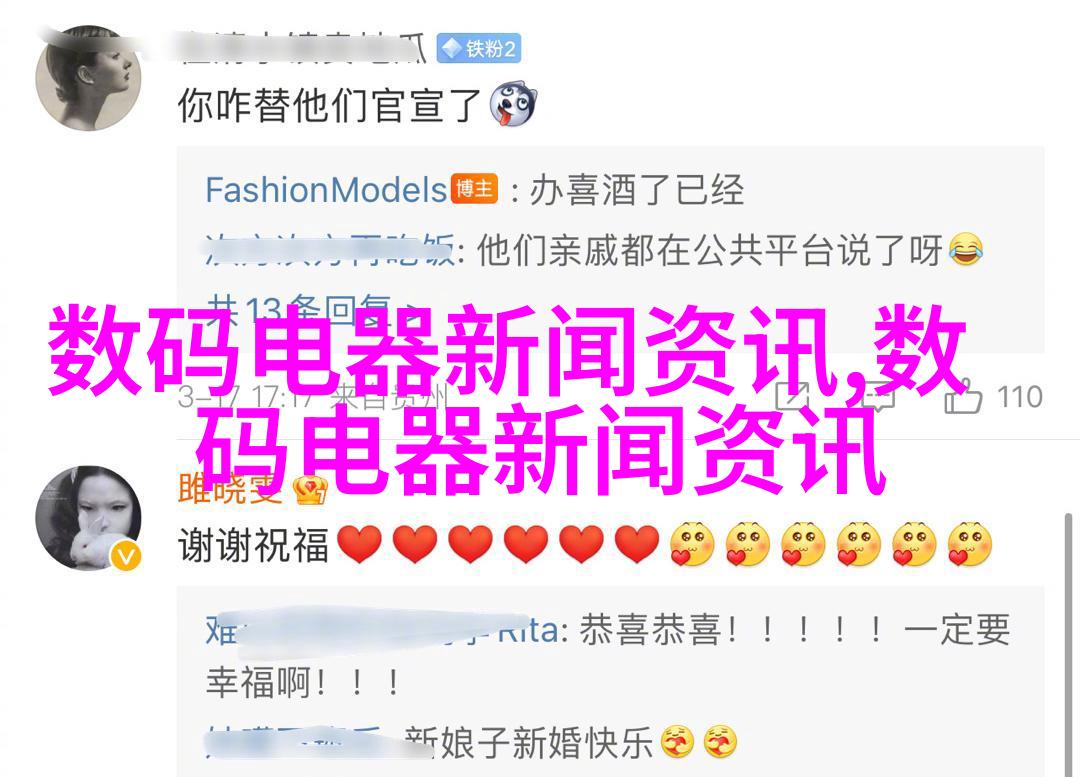Click the scrollbar on the right edge
Screen dimensions: 1080x777
[1068, 645]
